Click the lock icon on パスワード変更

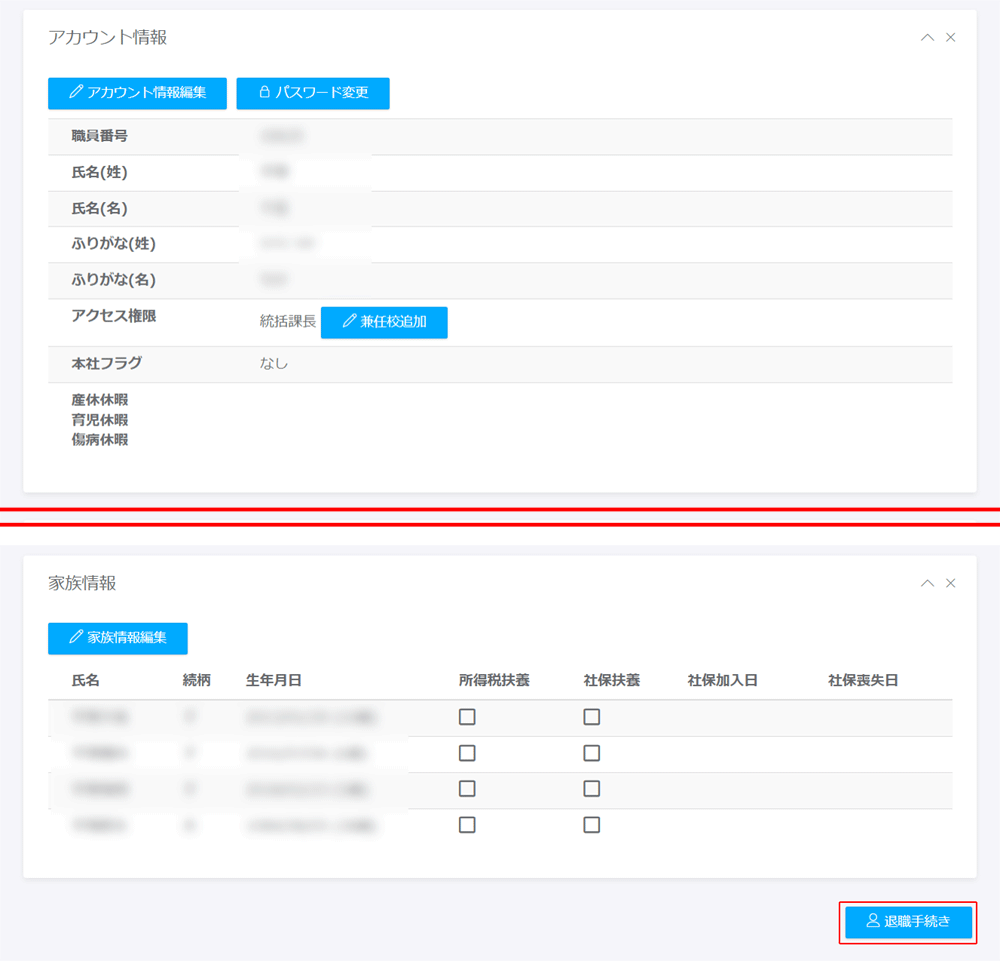pyautogui.click(x=265, y=93)
